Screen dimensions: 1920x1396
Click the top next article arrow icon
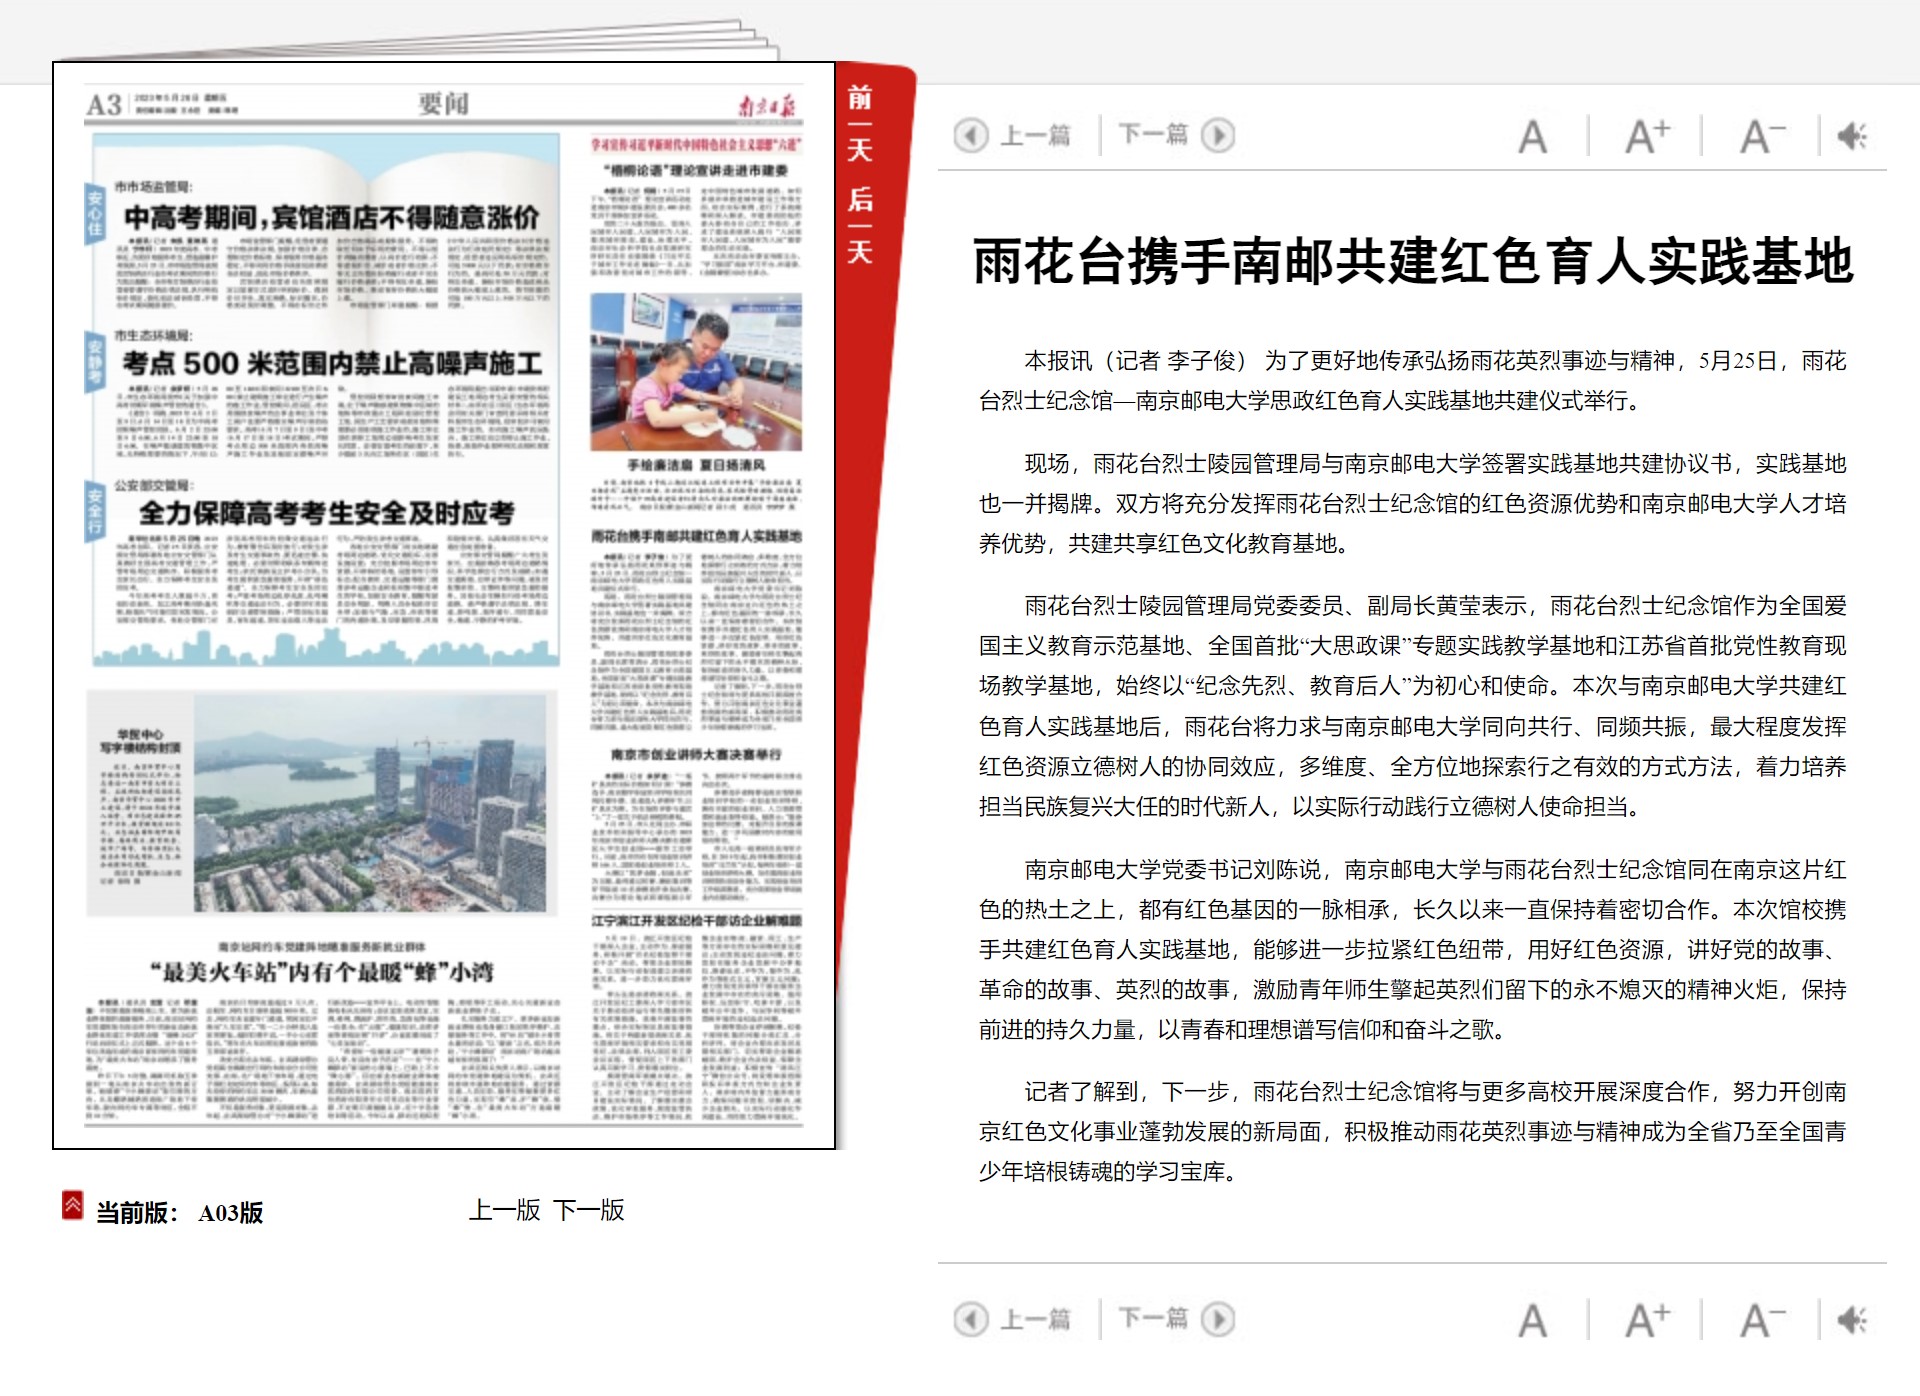[1217, 135]
